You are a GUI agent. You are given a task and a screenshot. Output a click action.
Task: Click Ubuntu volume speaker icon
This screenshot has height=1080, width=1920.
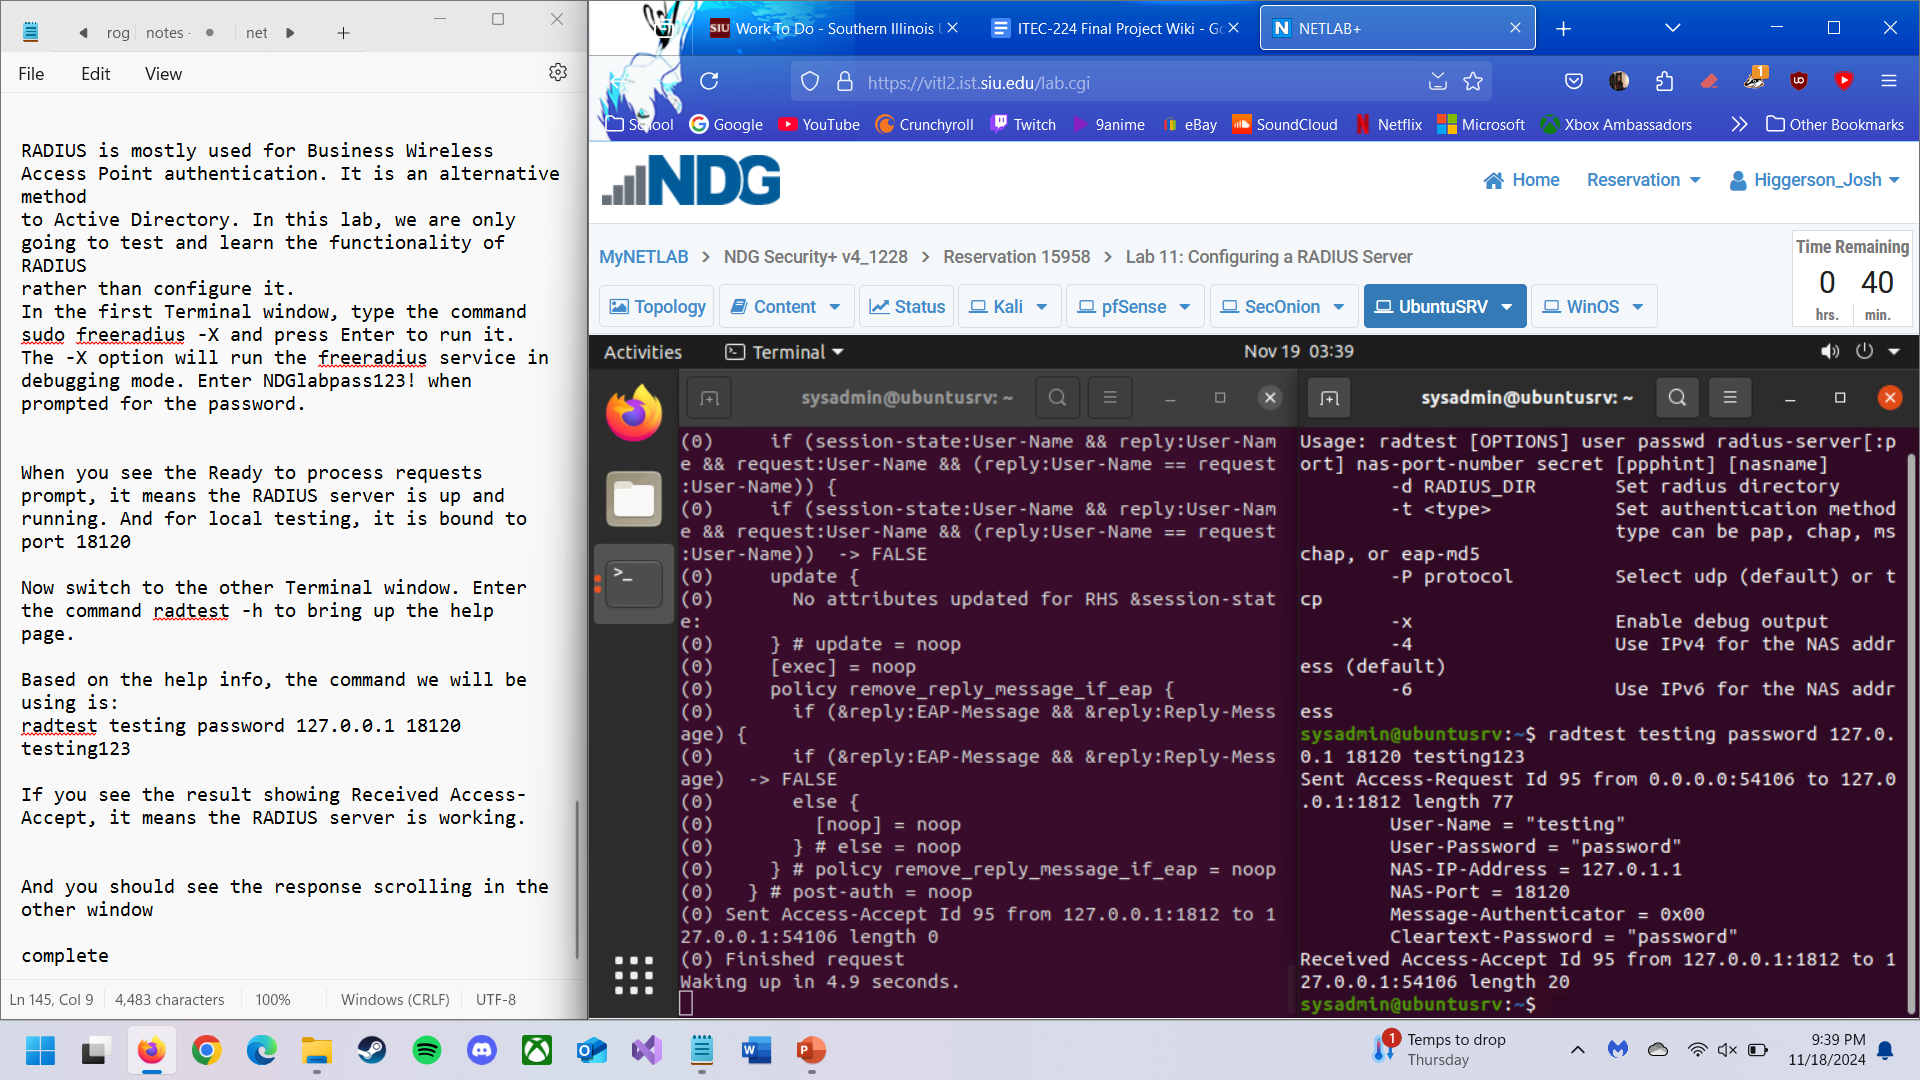pyautogui.click(x=1829, y=352)
